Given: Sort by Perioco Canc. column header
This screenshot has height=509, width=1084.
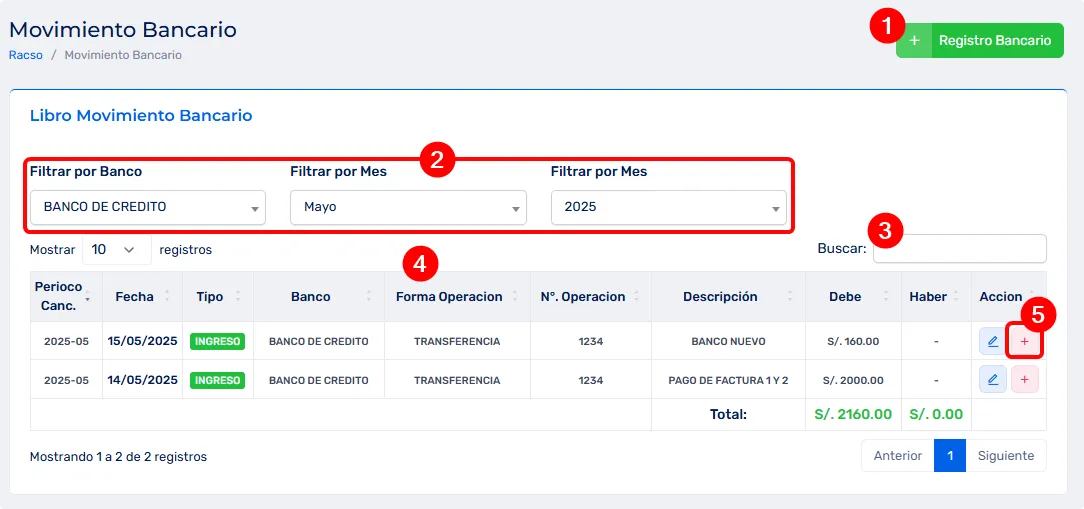Looking at the screenshot, I should click(59, 296).
